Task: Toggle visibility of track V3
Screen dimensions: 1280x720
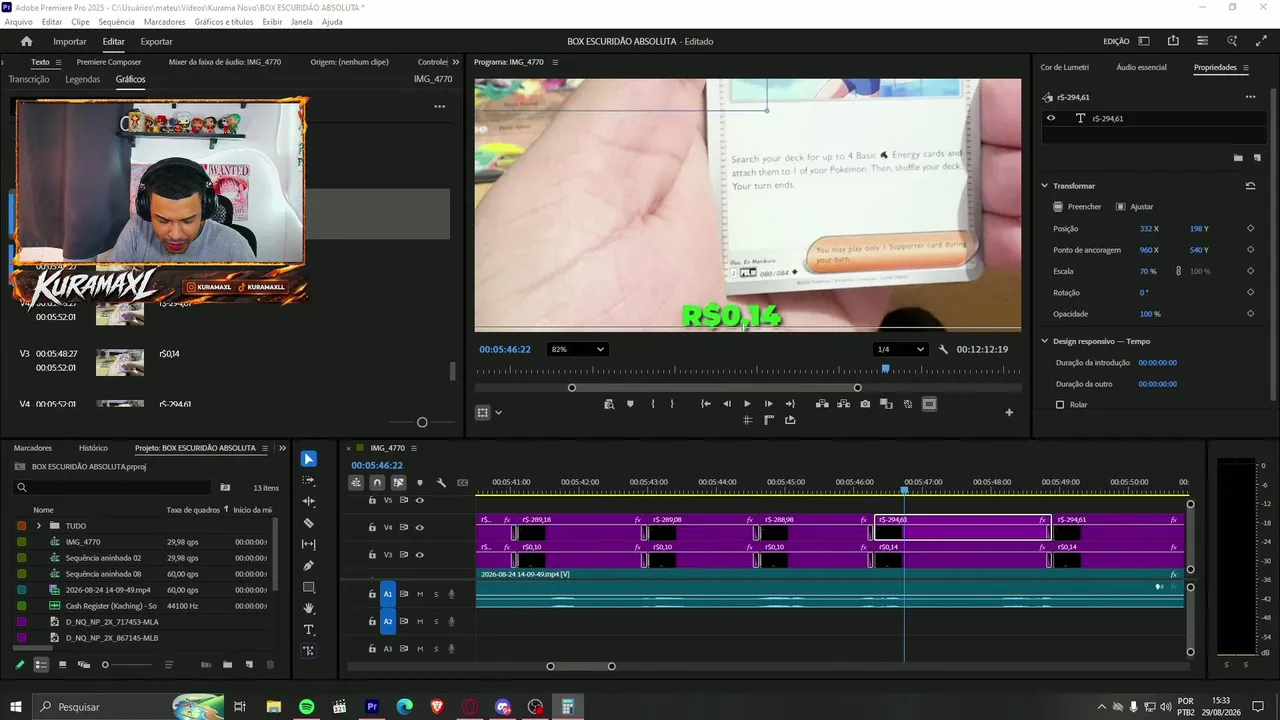Action: pyautogui.click(x=420, y=555)
